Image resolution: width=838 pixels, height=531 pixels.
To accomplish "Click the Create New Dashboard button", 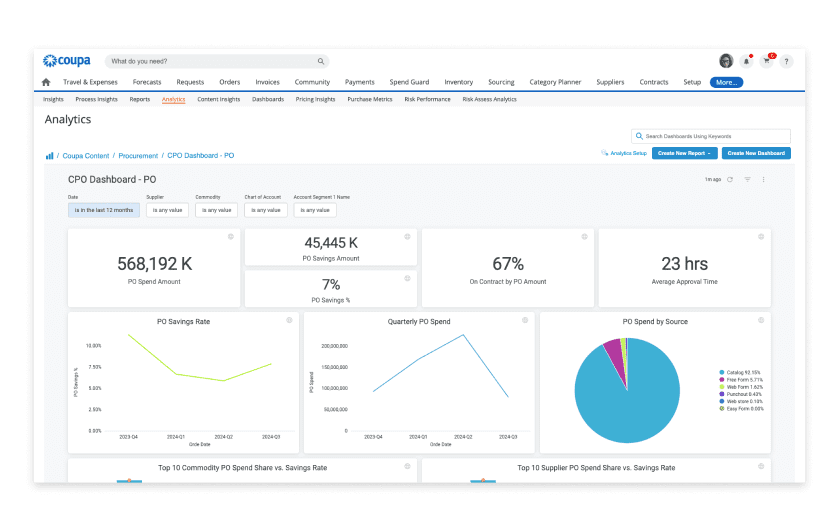I will click(x=756, y=153).
